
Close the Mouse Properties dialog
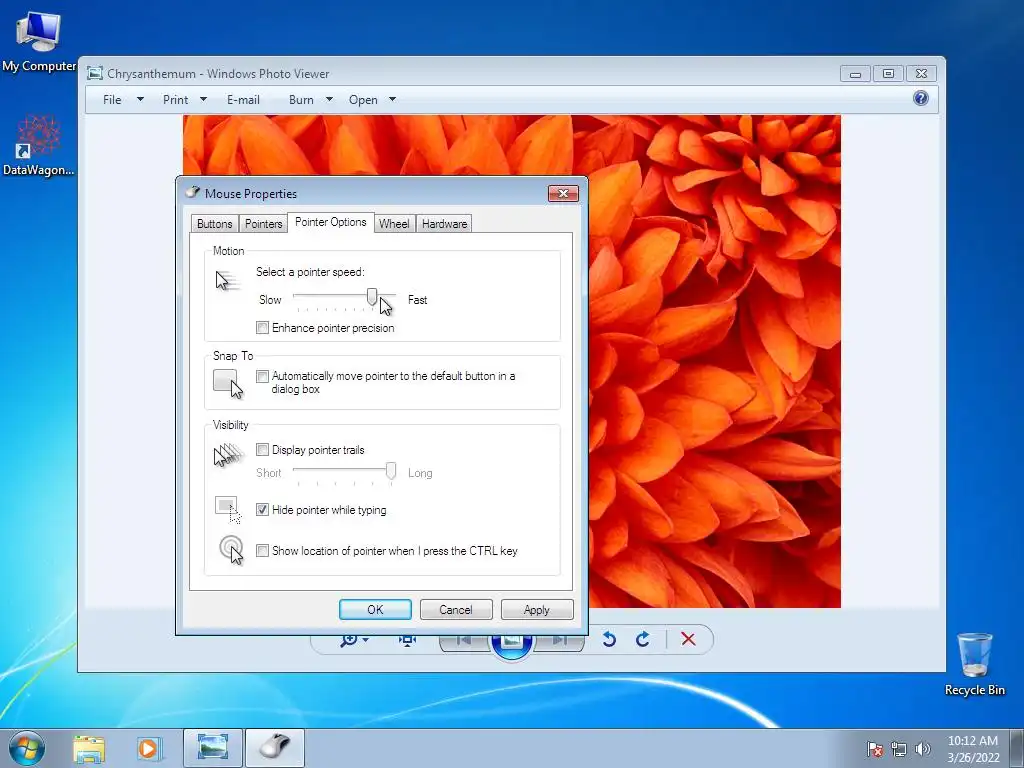563,193
